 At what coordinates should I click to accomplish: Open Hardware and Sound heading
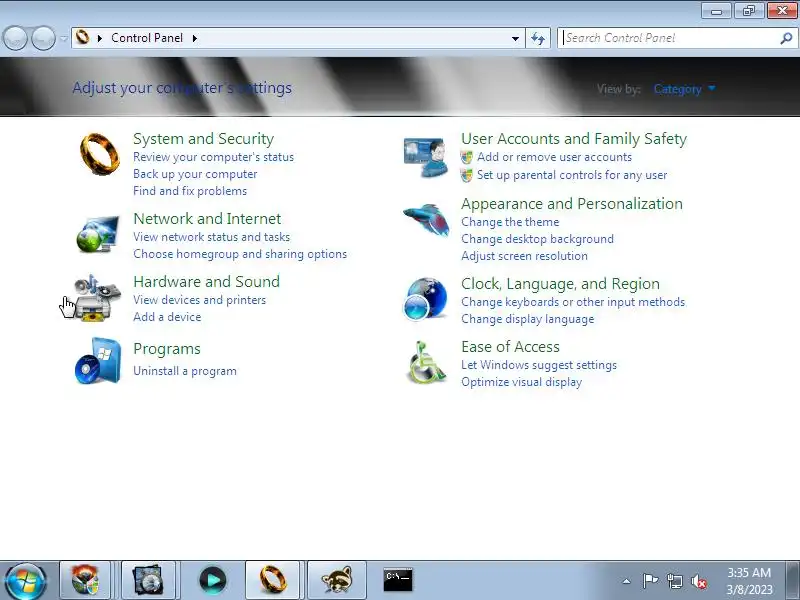pyautogui.click(x=207, y=282)
